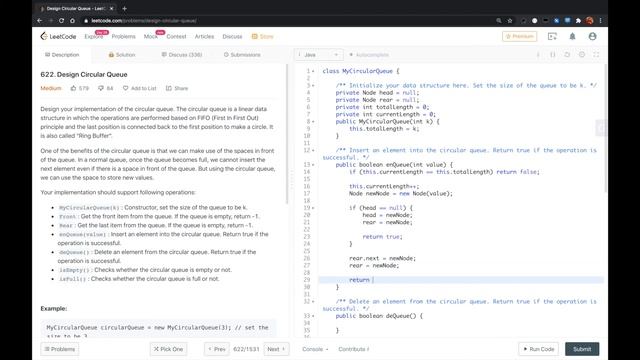Click the Pick One button
This screenshot has width=640, height=360.
coord(168,349)
